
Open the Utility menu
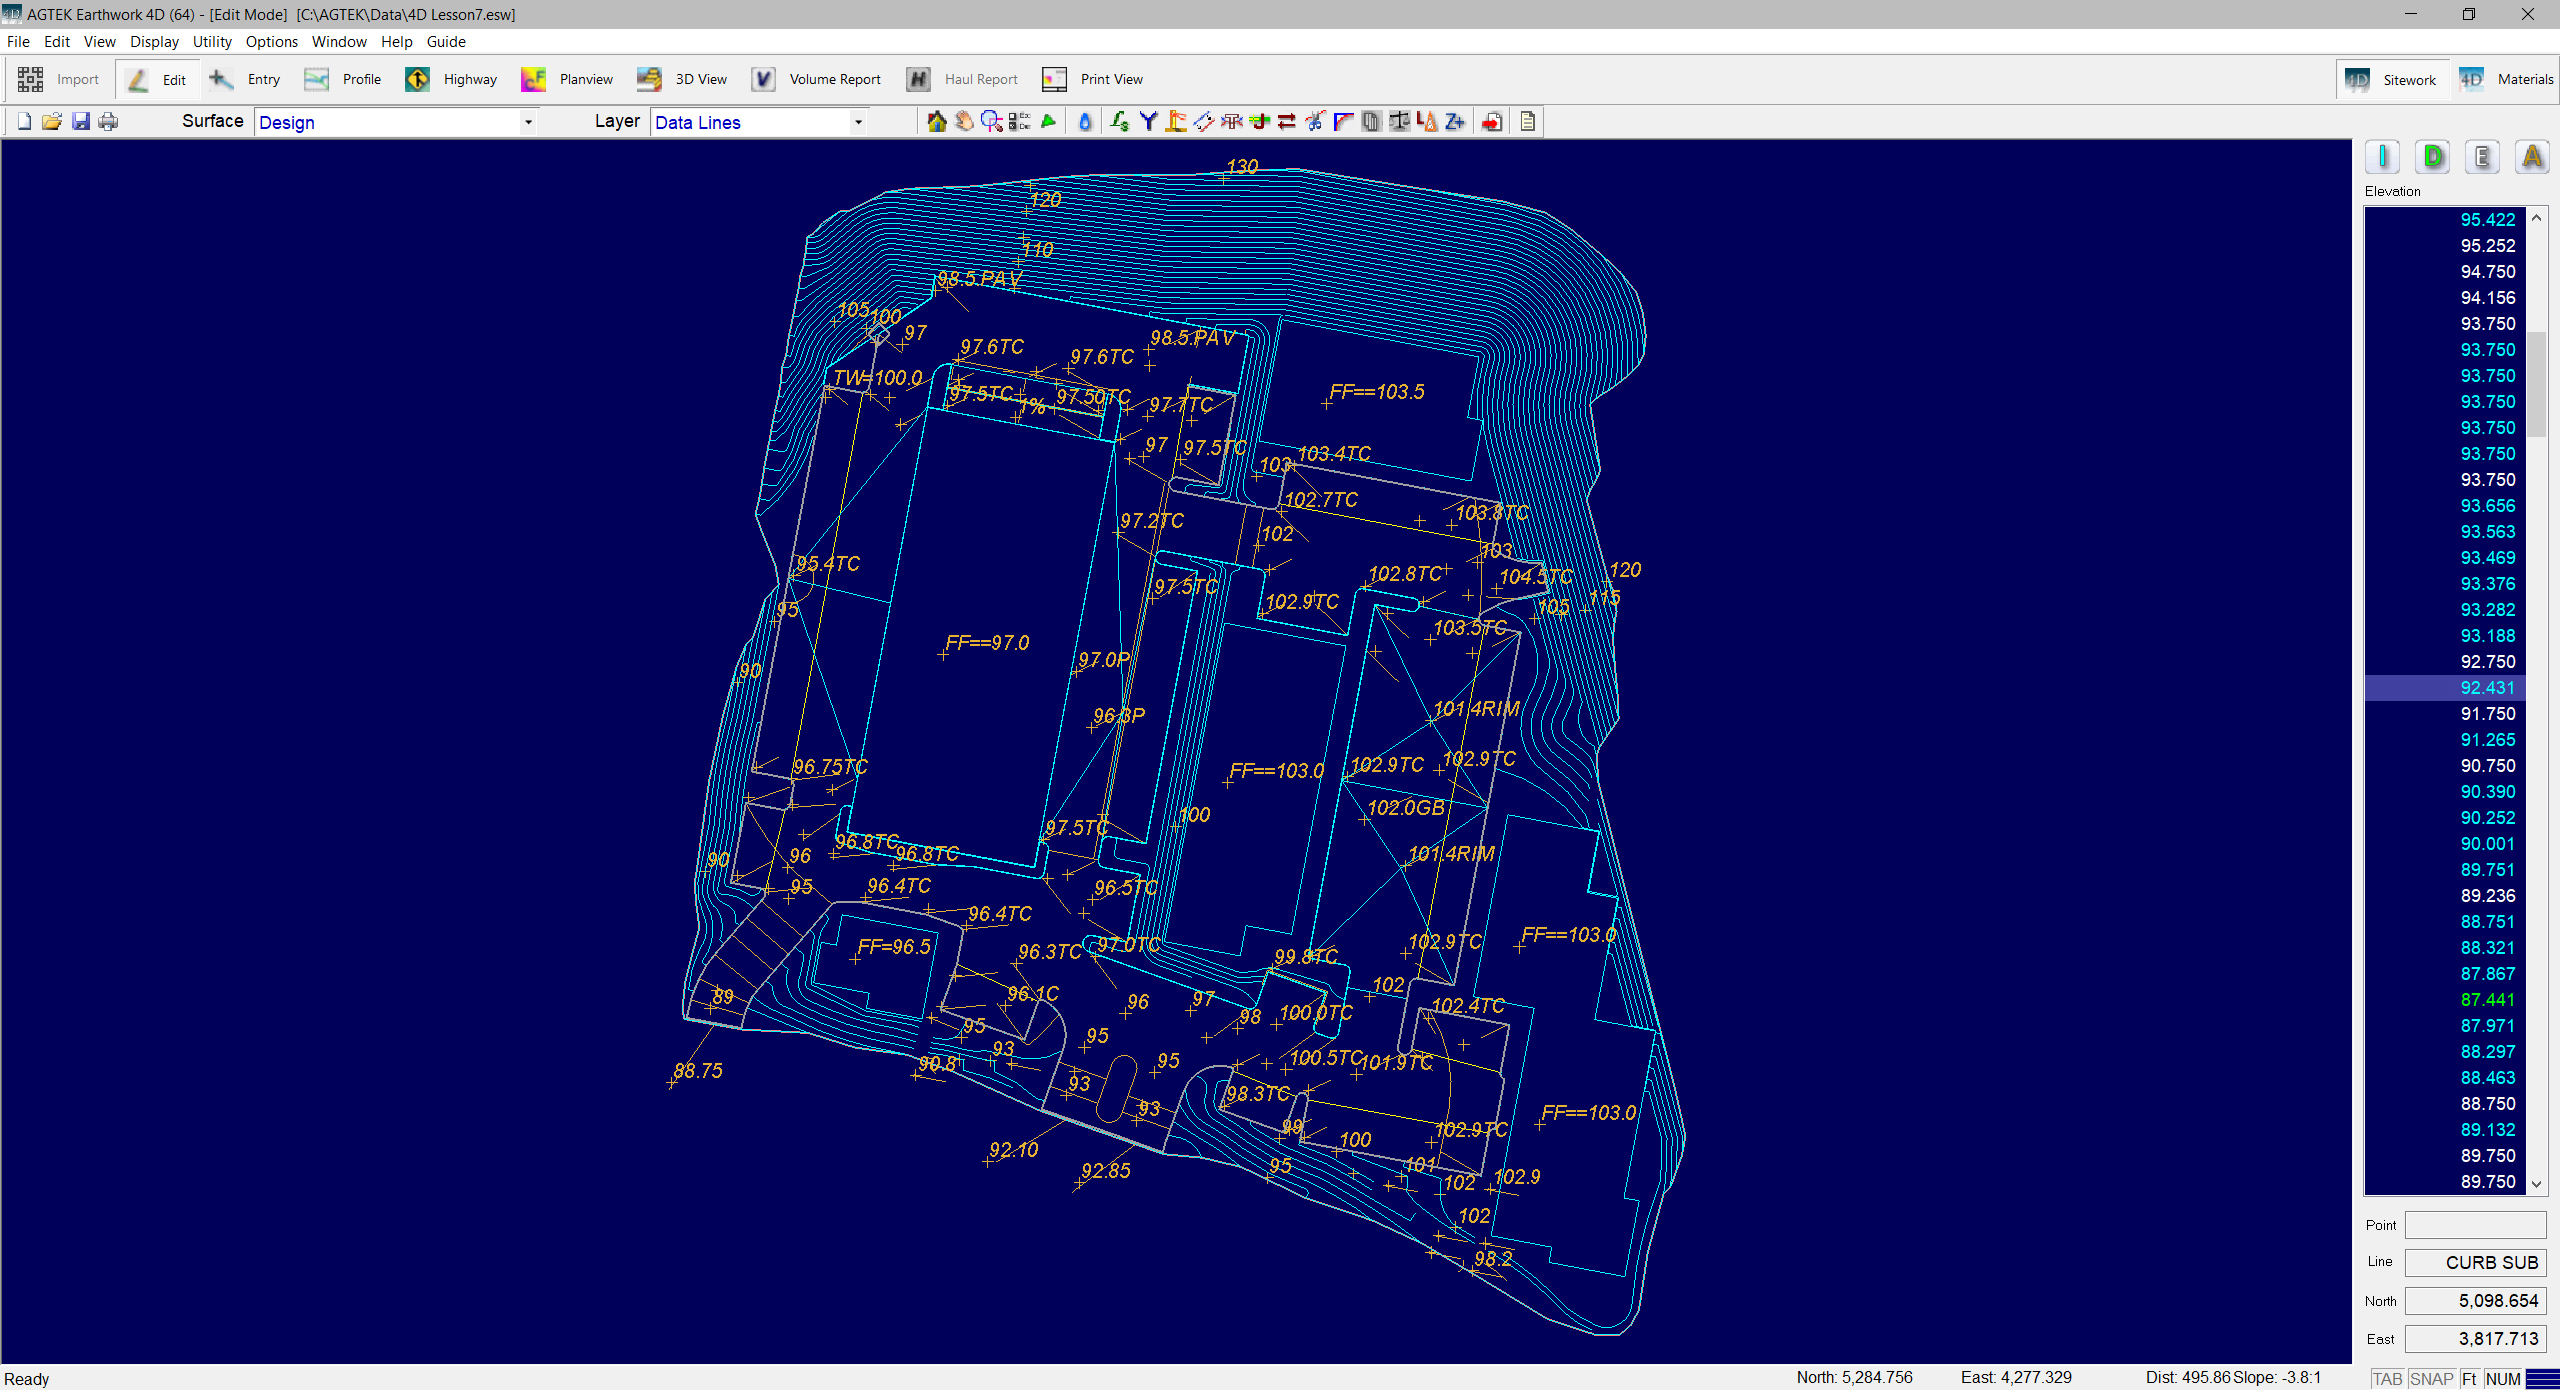tap(212, 42)
